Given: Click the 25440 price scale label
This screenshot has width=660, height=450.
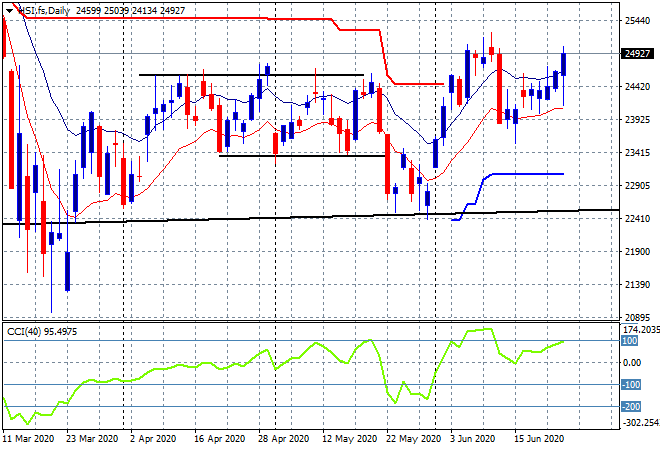Looking at the screenshot, I should click(x=637, y=20).
